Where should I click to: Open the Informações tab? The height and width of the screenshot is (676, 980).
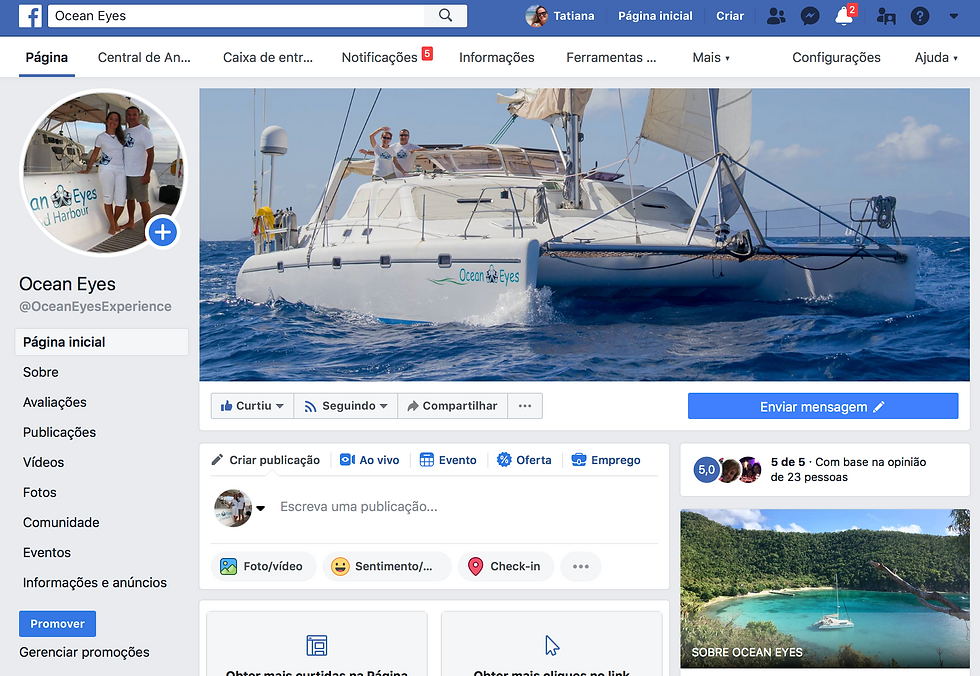497,57
